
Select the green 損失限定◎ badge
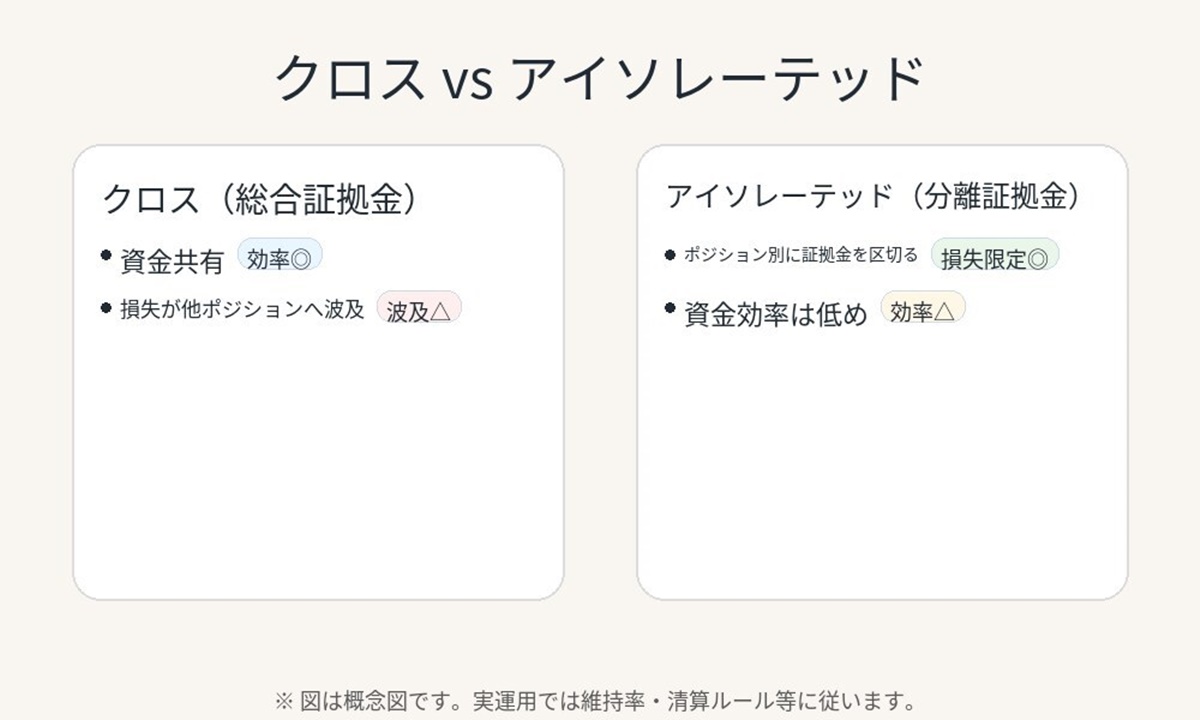pyautogui.click(x=994, y=256)
